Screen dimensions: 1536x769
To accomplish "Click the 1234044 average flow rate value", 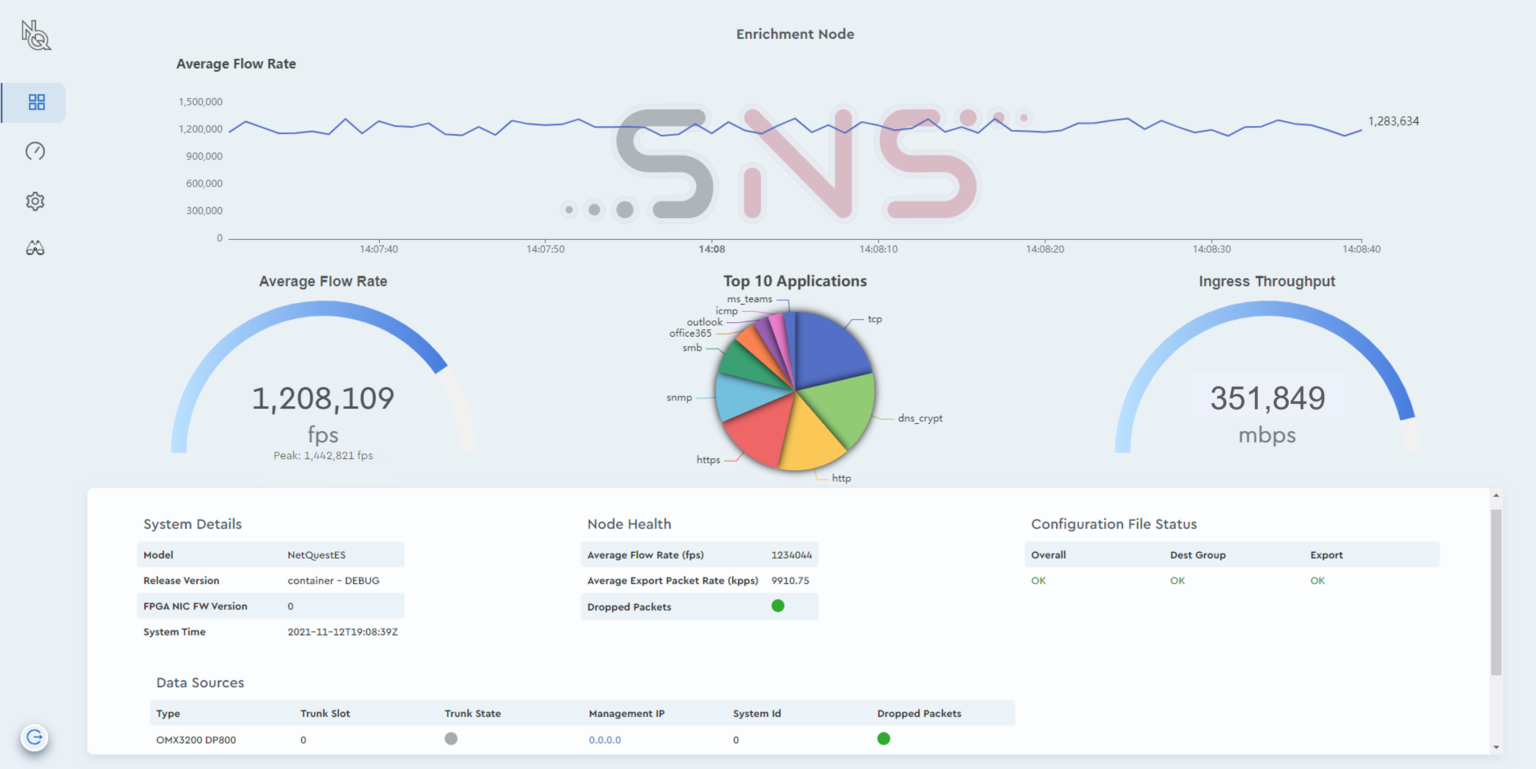I will click(x=791, y=555).
